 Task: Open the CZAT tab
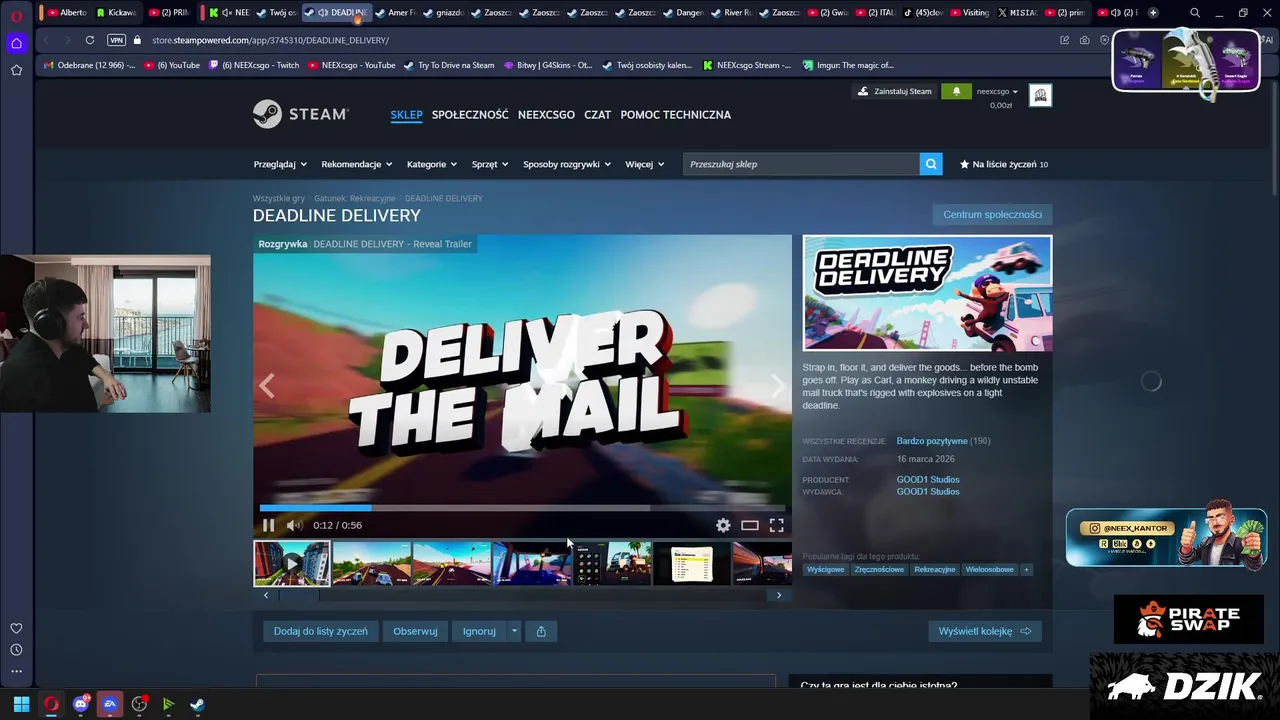tap(597, 114)
